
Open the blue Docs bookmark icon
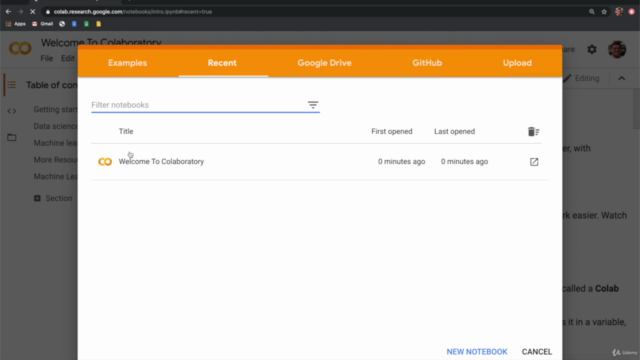click(74, 24)
